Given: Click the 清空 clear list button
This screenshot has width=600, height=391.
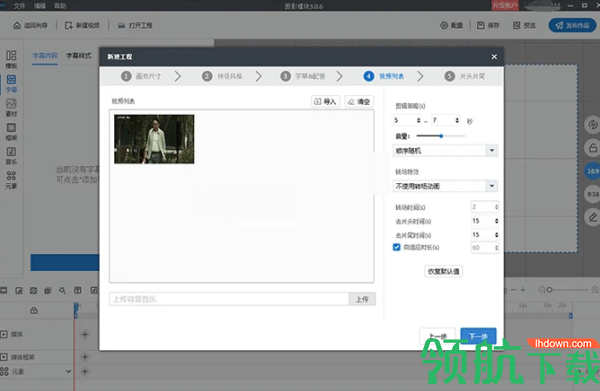Looking at the screenshot, I should pyautogui.click(x=359, y=101).
